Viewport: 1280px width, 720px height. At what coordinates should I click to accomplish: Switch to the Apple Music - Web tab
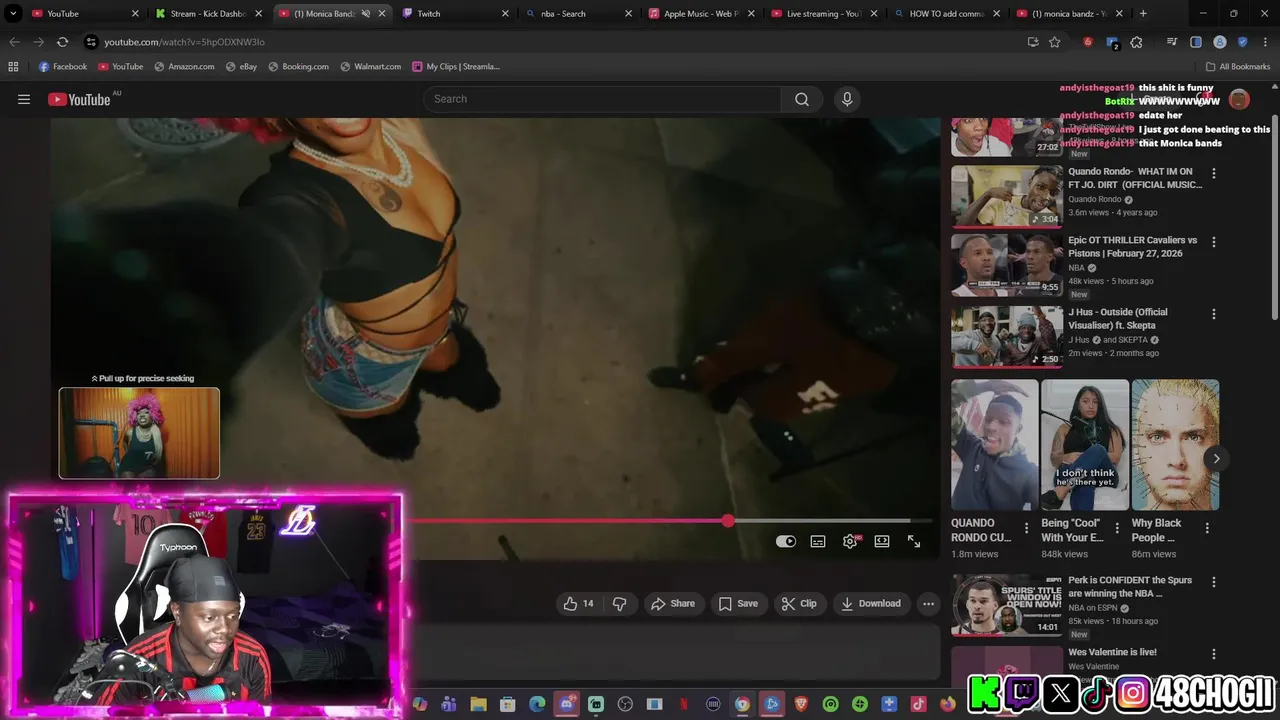coord(701,14)
